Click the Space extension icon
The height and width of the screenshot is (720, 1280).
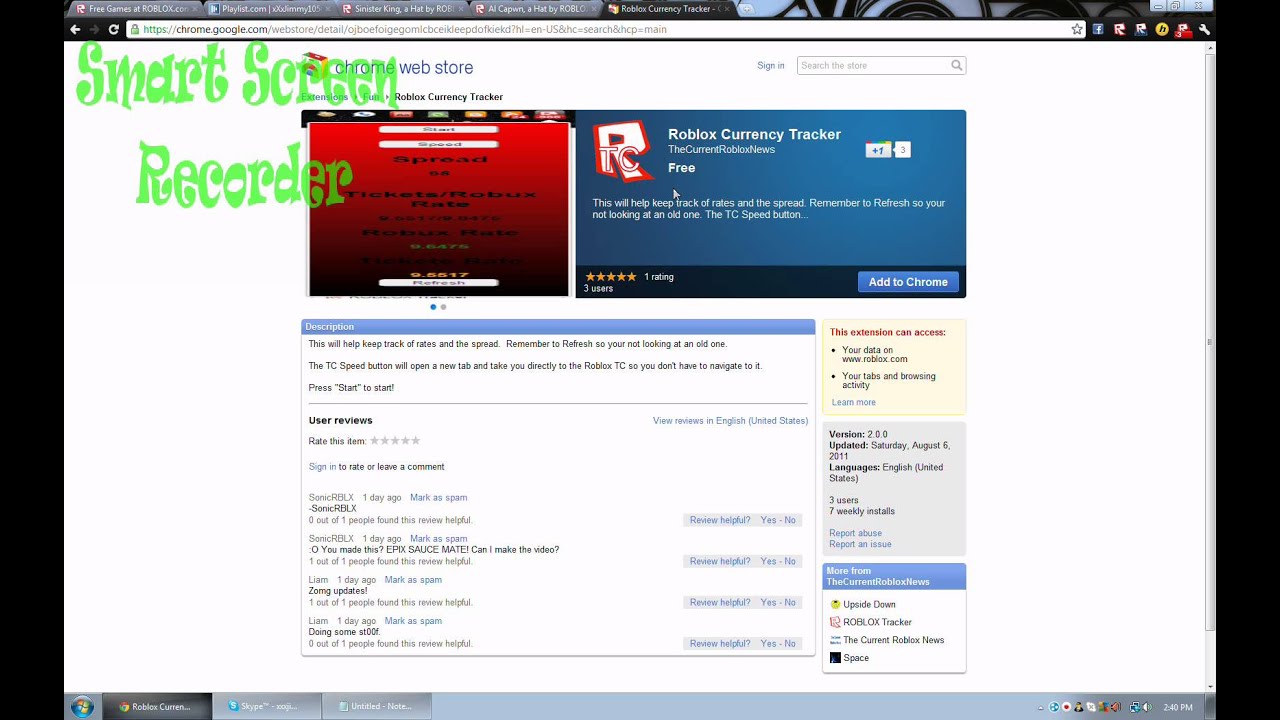point(836,658)
